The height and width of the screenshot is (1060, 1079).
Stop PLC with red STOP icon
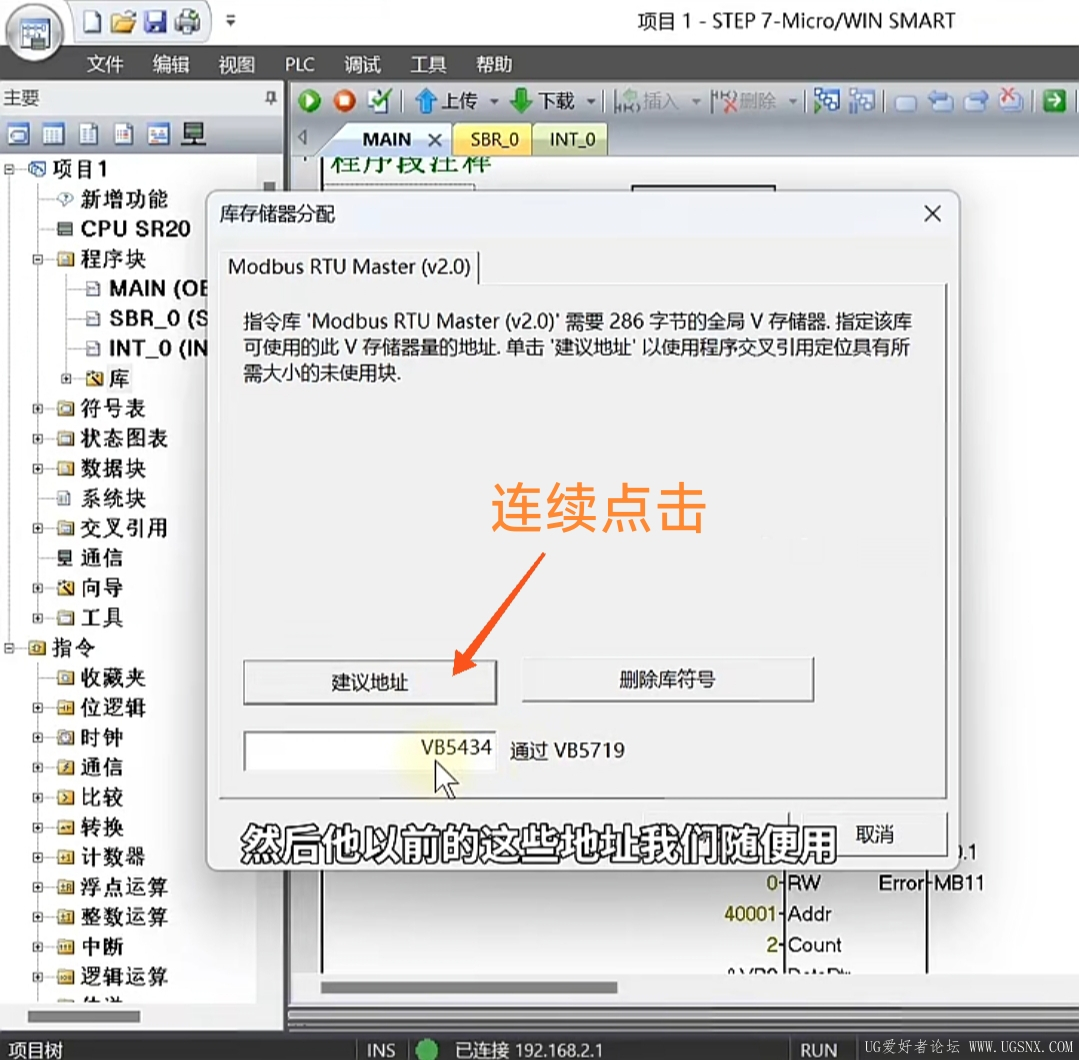pos(345,101)
